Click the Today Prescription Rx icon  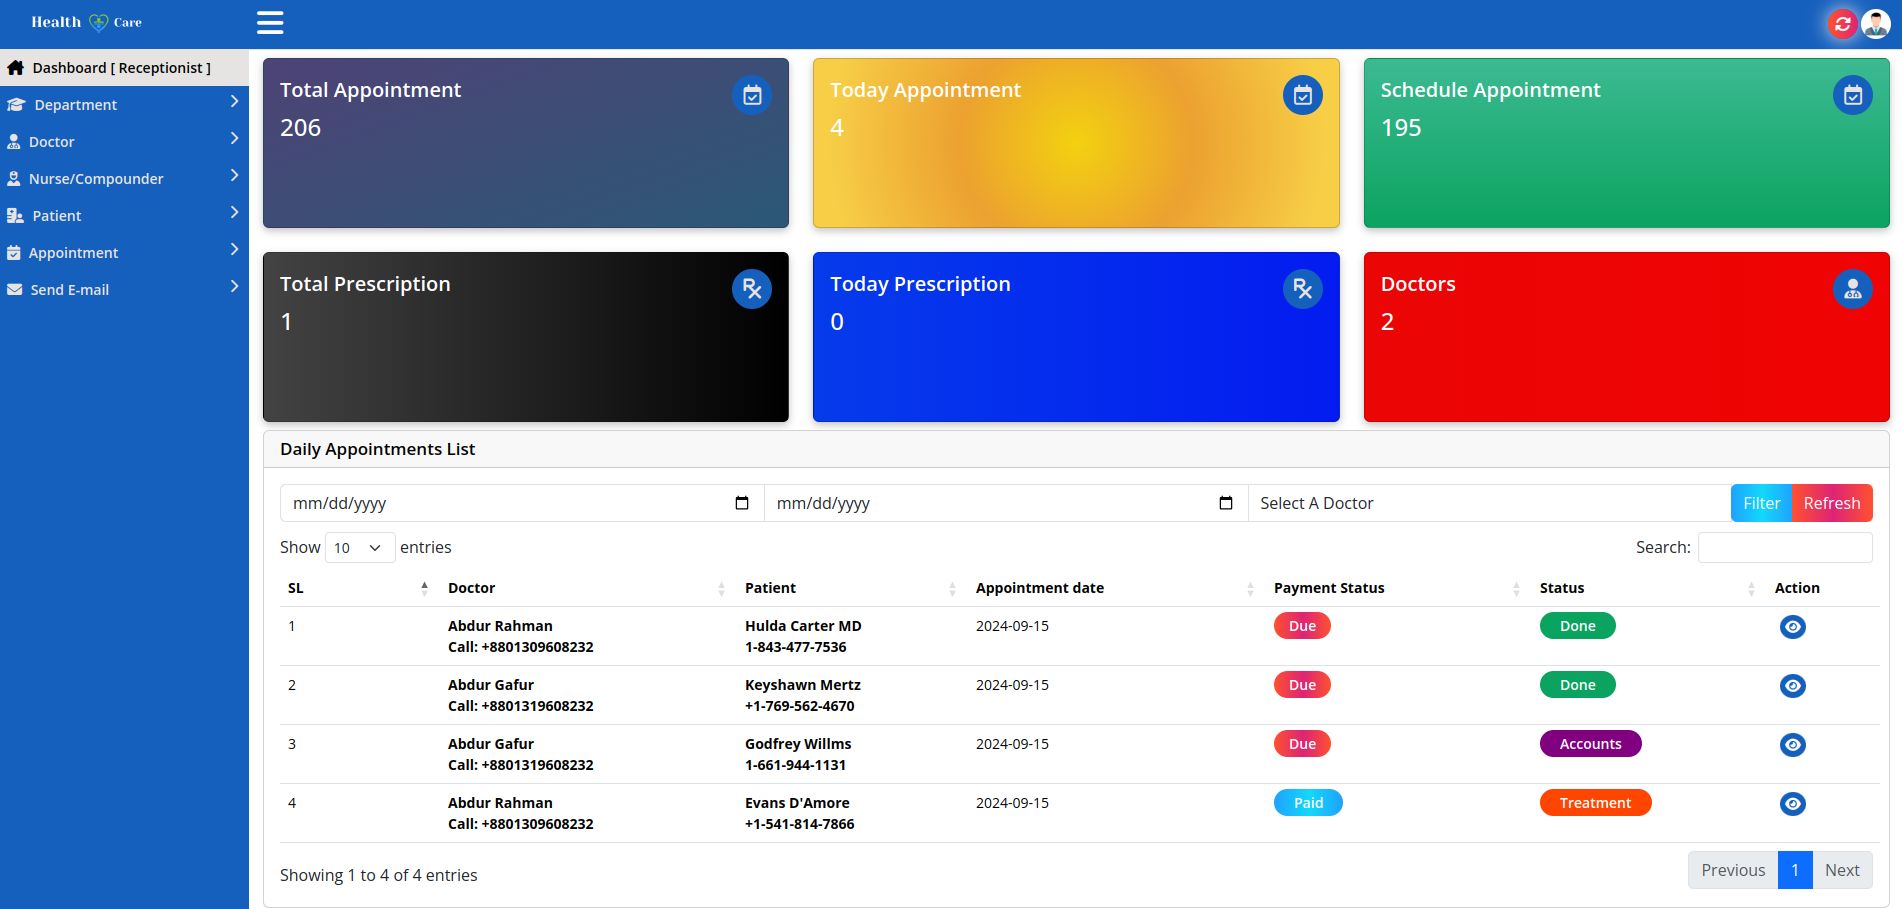click(1302, 289)
